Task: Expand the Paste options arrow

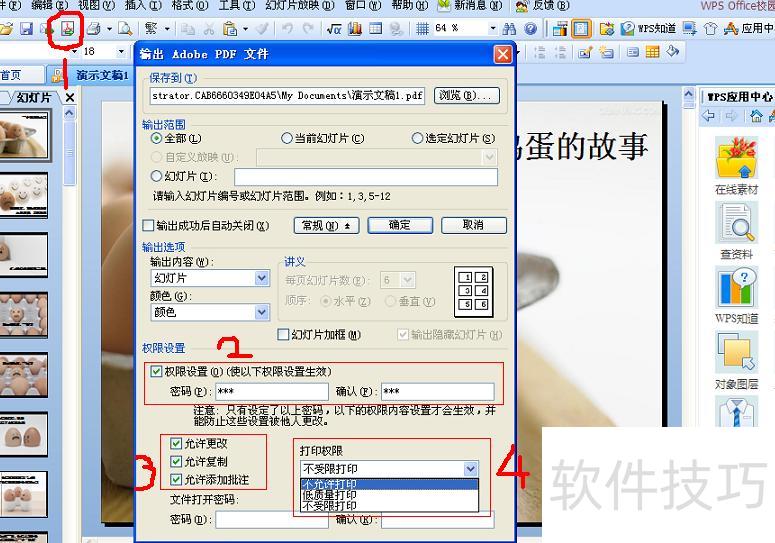Action: click(x=245, y=29)
